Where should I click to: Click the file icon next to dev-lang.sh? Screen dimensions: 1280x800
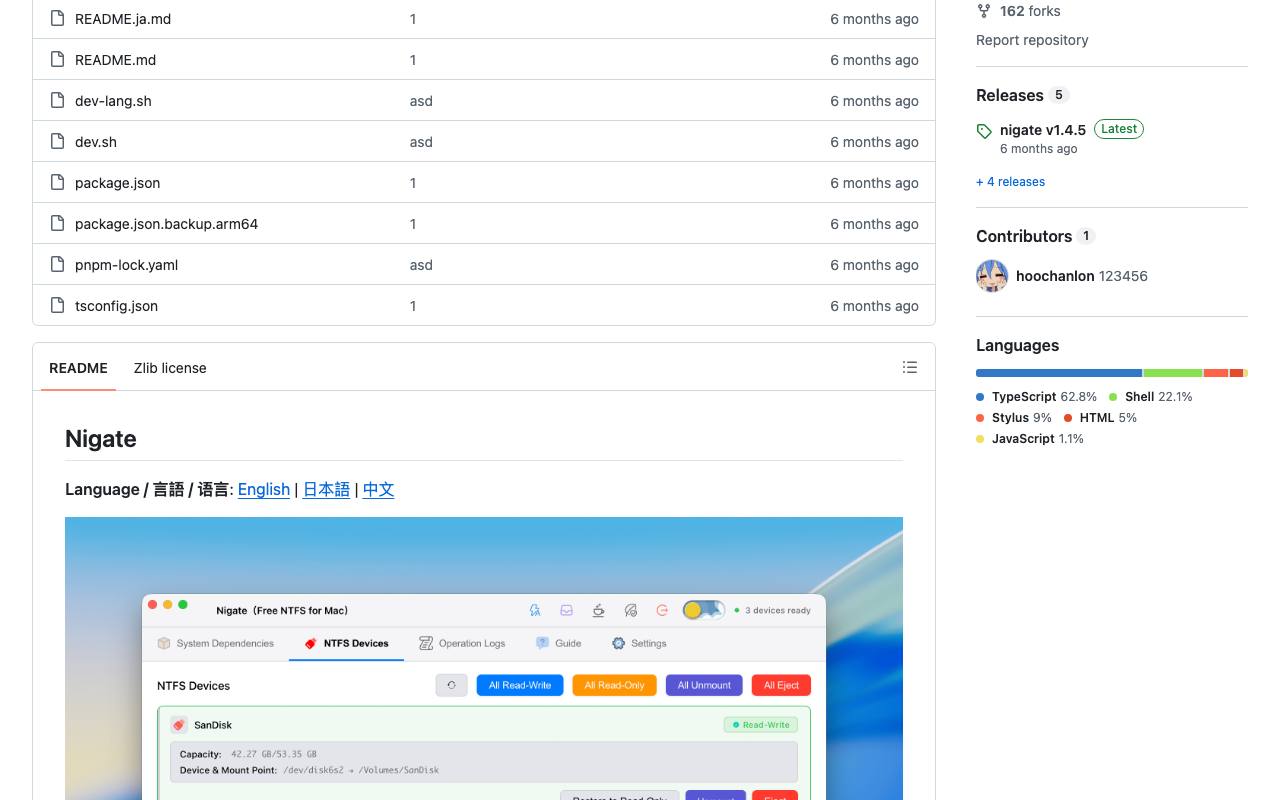click(x=57, y=100)
